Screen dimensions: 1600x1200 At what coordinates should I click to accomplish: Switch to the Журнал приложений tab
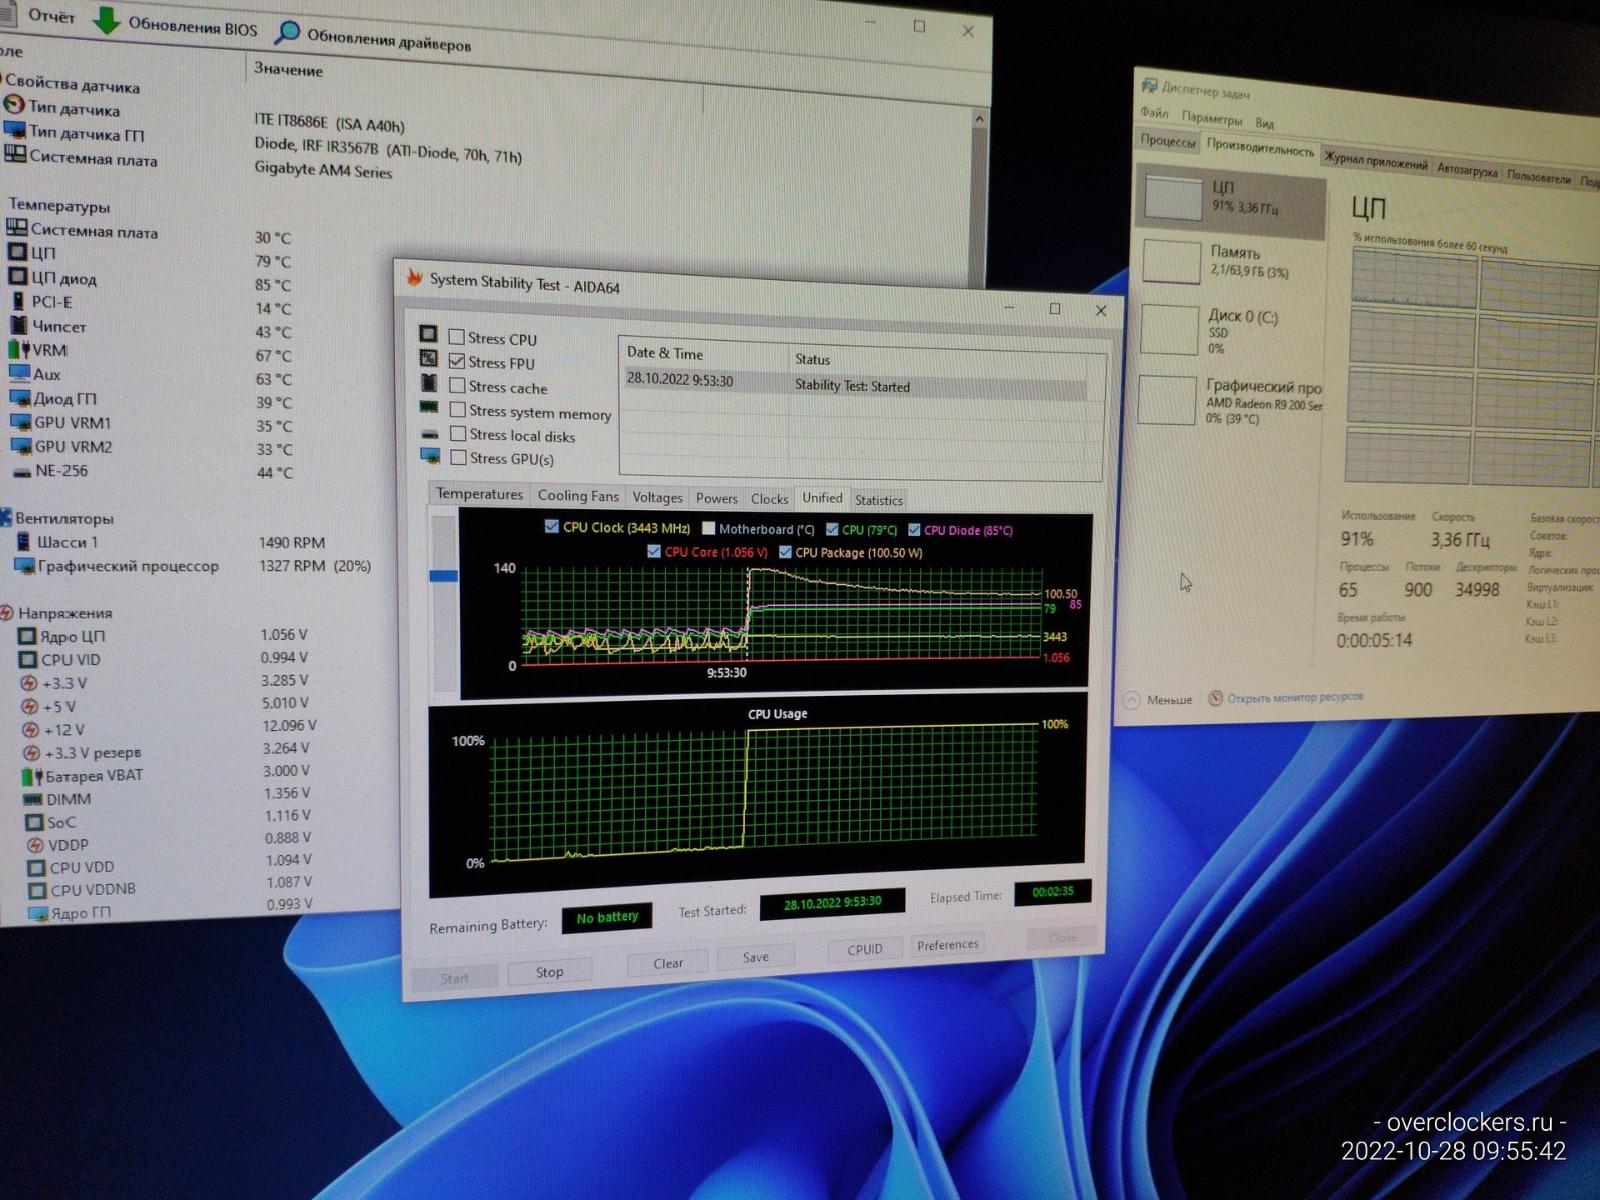click(1376, 160)
